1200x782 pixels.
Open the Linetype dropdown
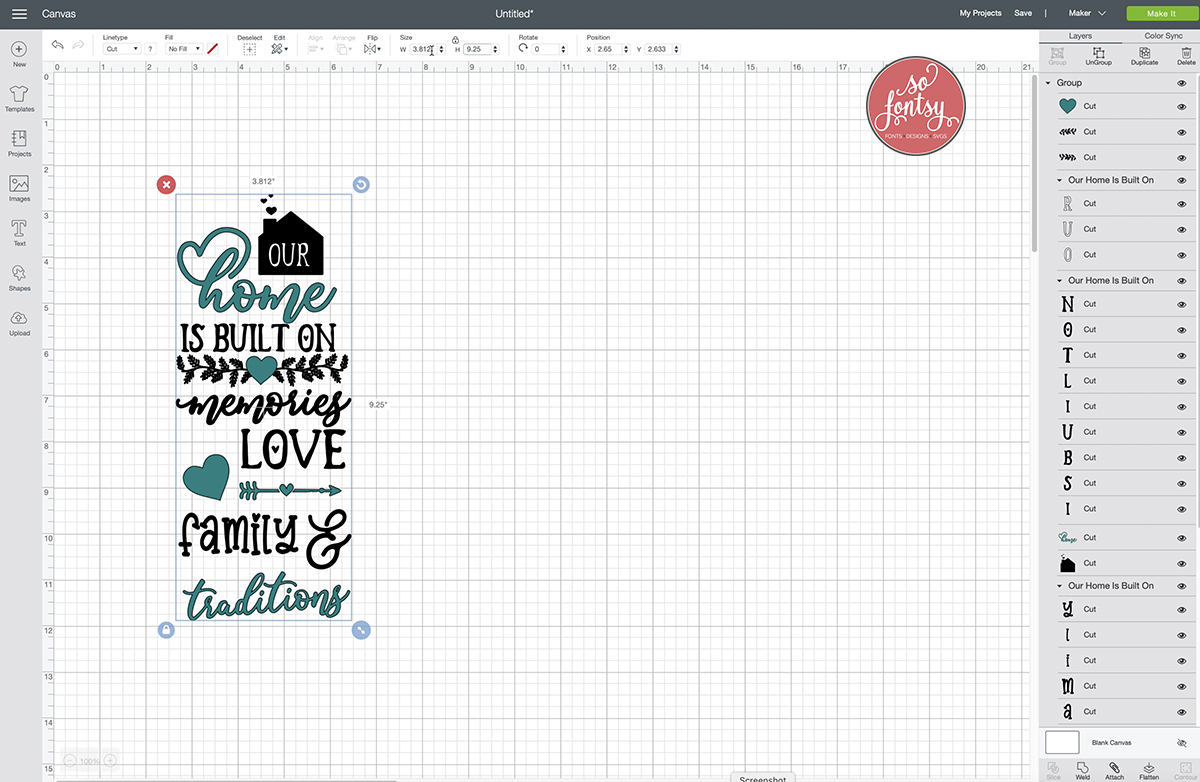coord(120,48)
